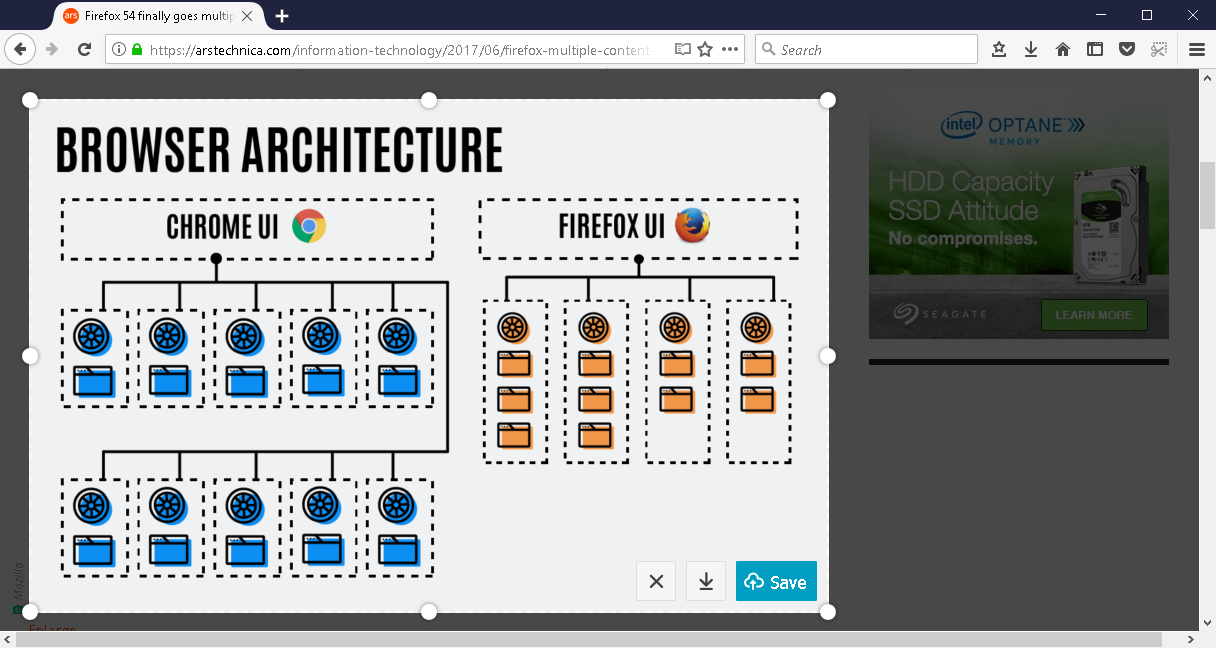Toggle Reader View with the book icon

tap(682, 49)
